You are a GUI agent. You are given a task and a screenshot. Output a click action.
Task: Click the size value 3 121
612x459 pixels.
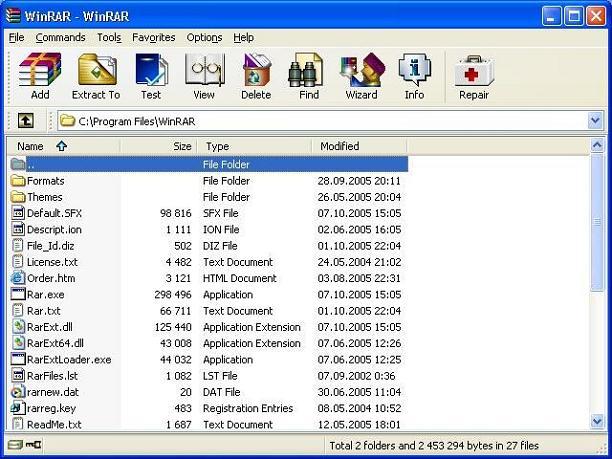coord(178,278)
